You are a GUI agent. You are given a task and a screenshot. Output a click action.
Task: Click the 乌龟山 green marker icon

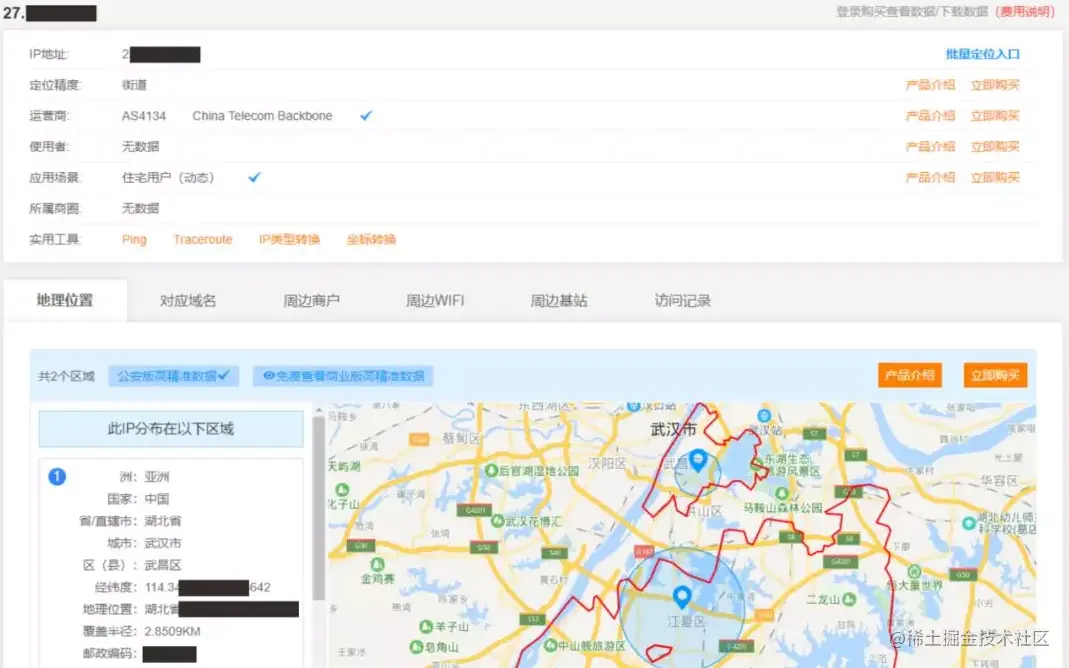pyautogui.click(x=417, y=646)
